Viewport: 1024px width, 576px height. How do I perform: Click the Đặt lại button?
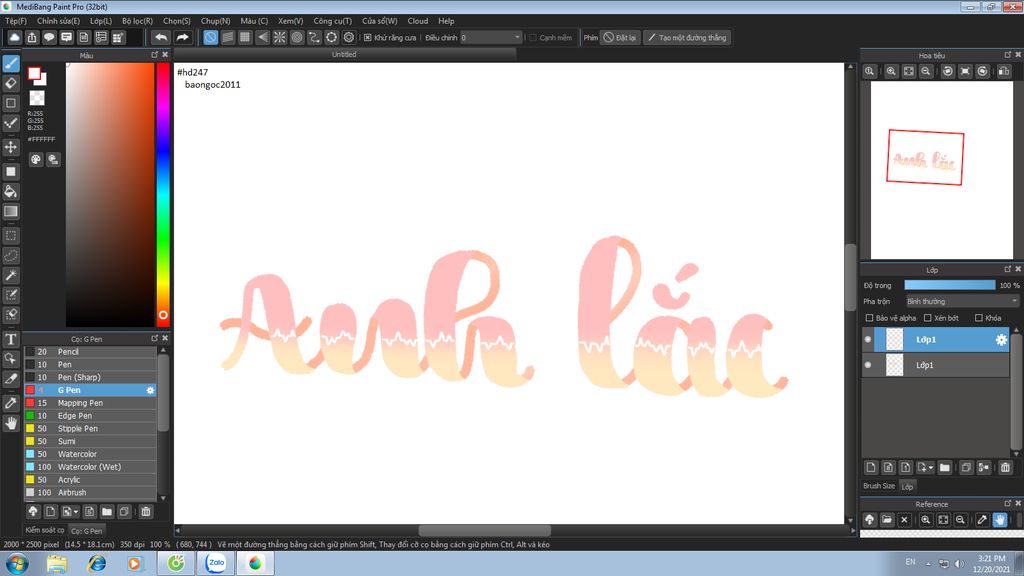[619, 37]
